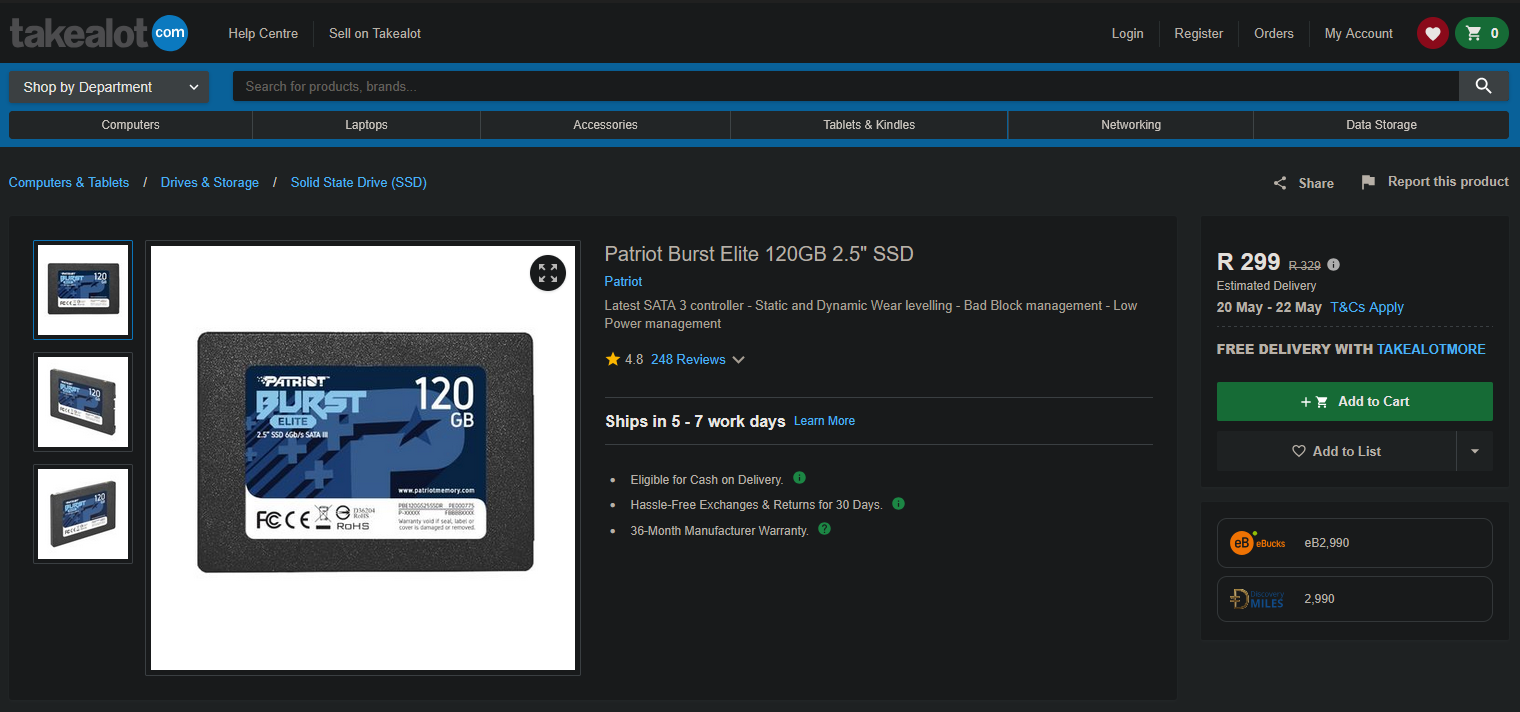Open the Networking category tab
Image resolution: width=1520 pixels, height=712 pixels.
pyautogui.click(x=1131, y=125)
